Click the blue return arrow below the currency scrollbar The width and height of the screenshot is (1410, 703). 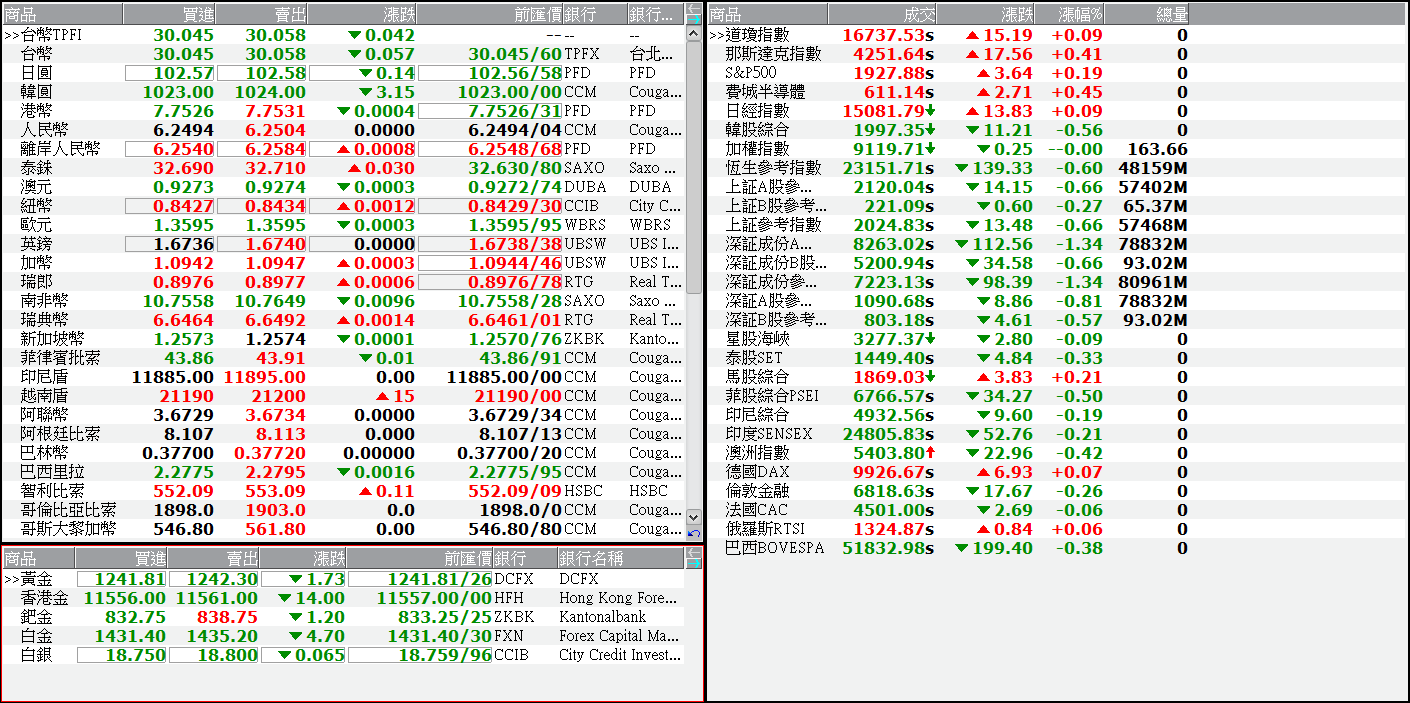695,533
